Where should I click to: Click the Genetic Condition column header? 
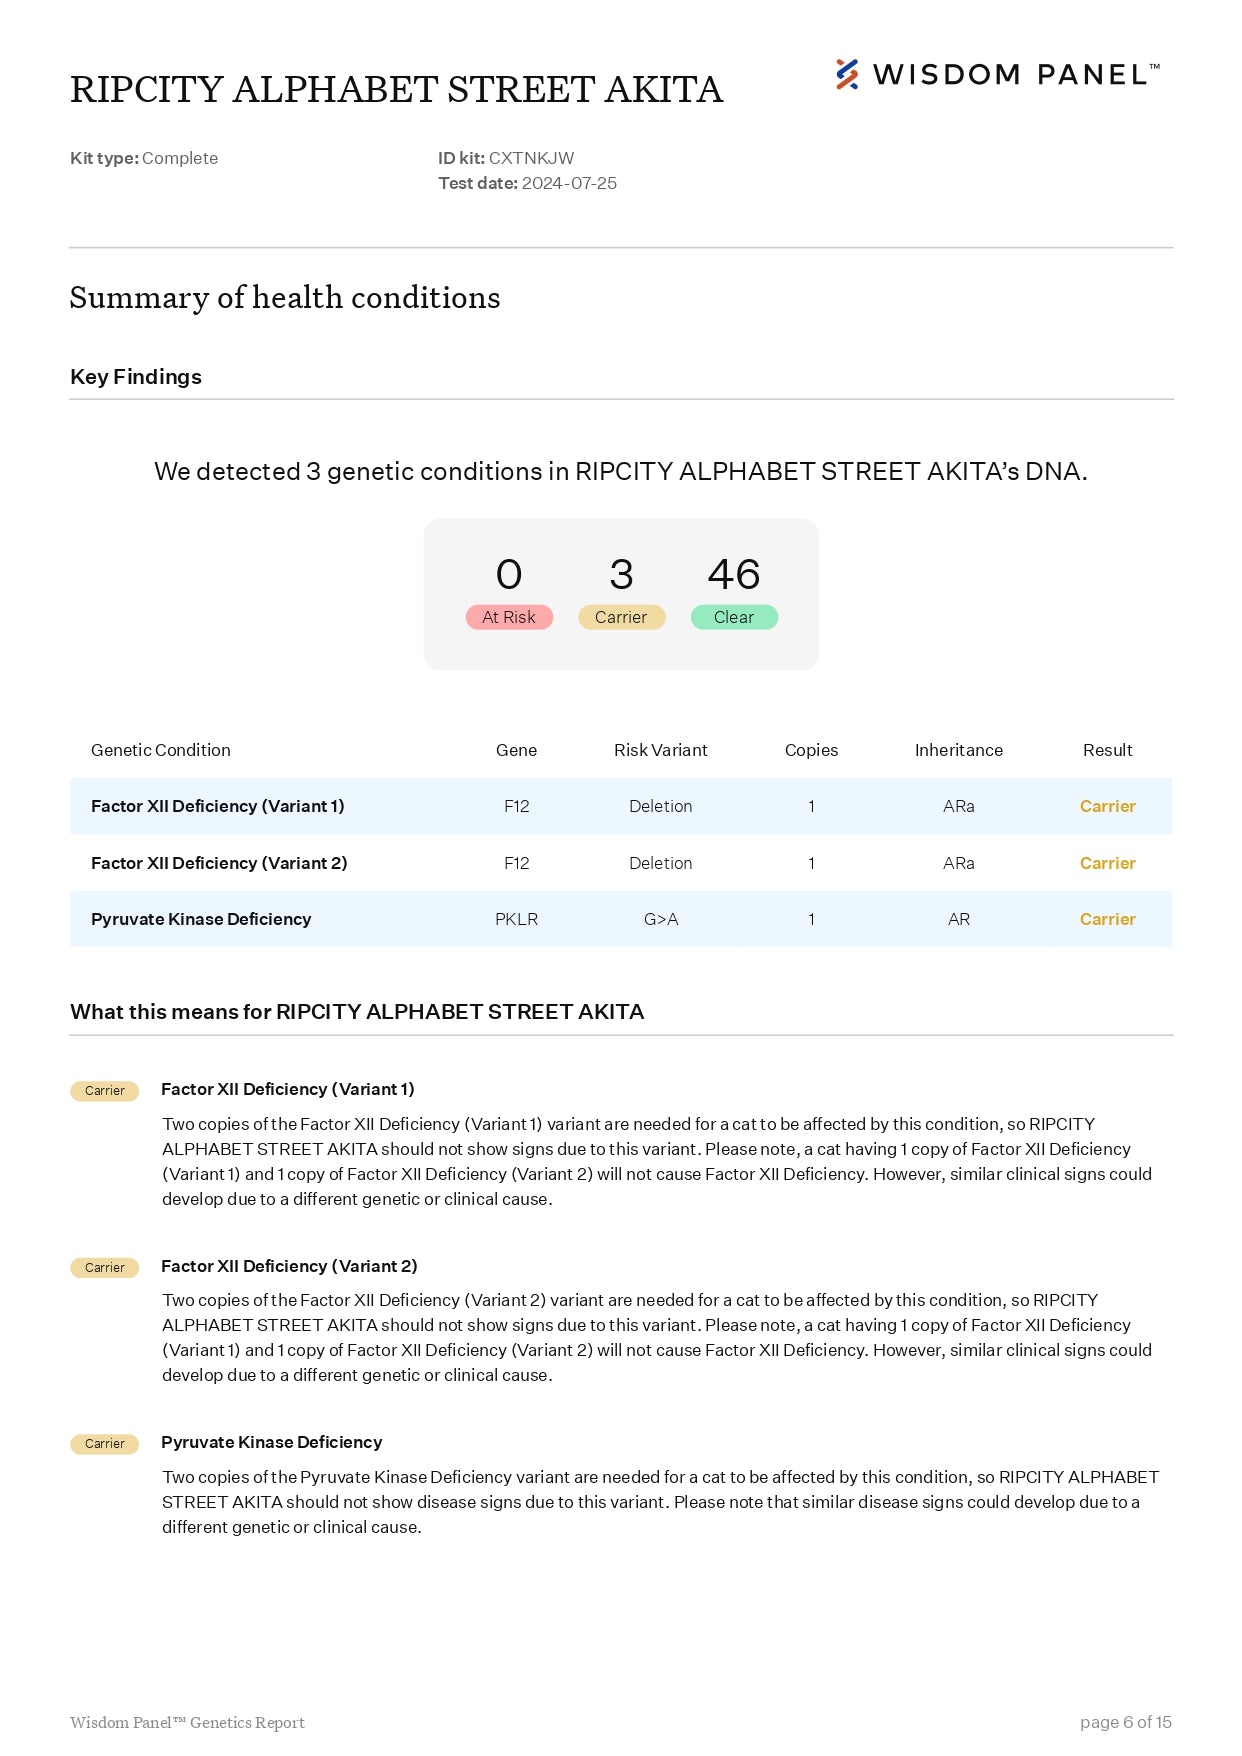(x=161, y=750)
